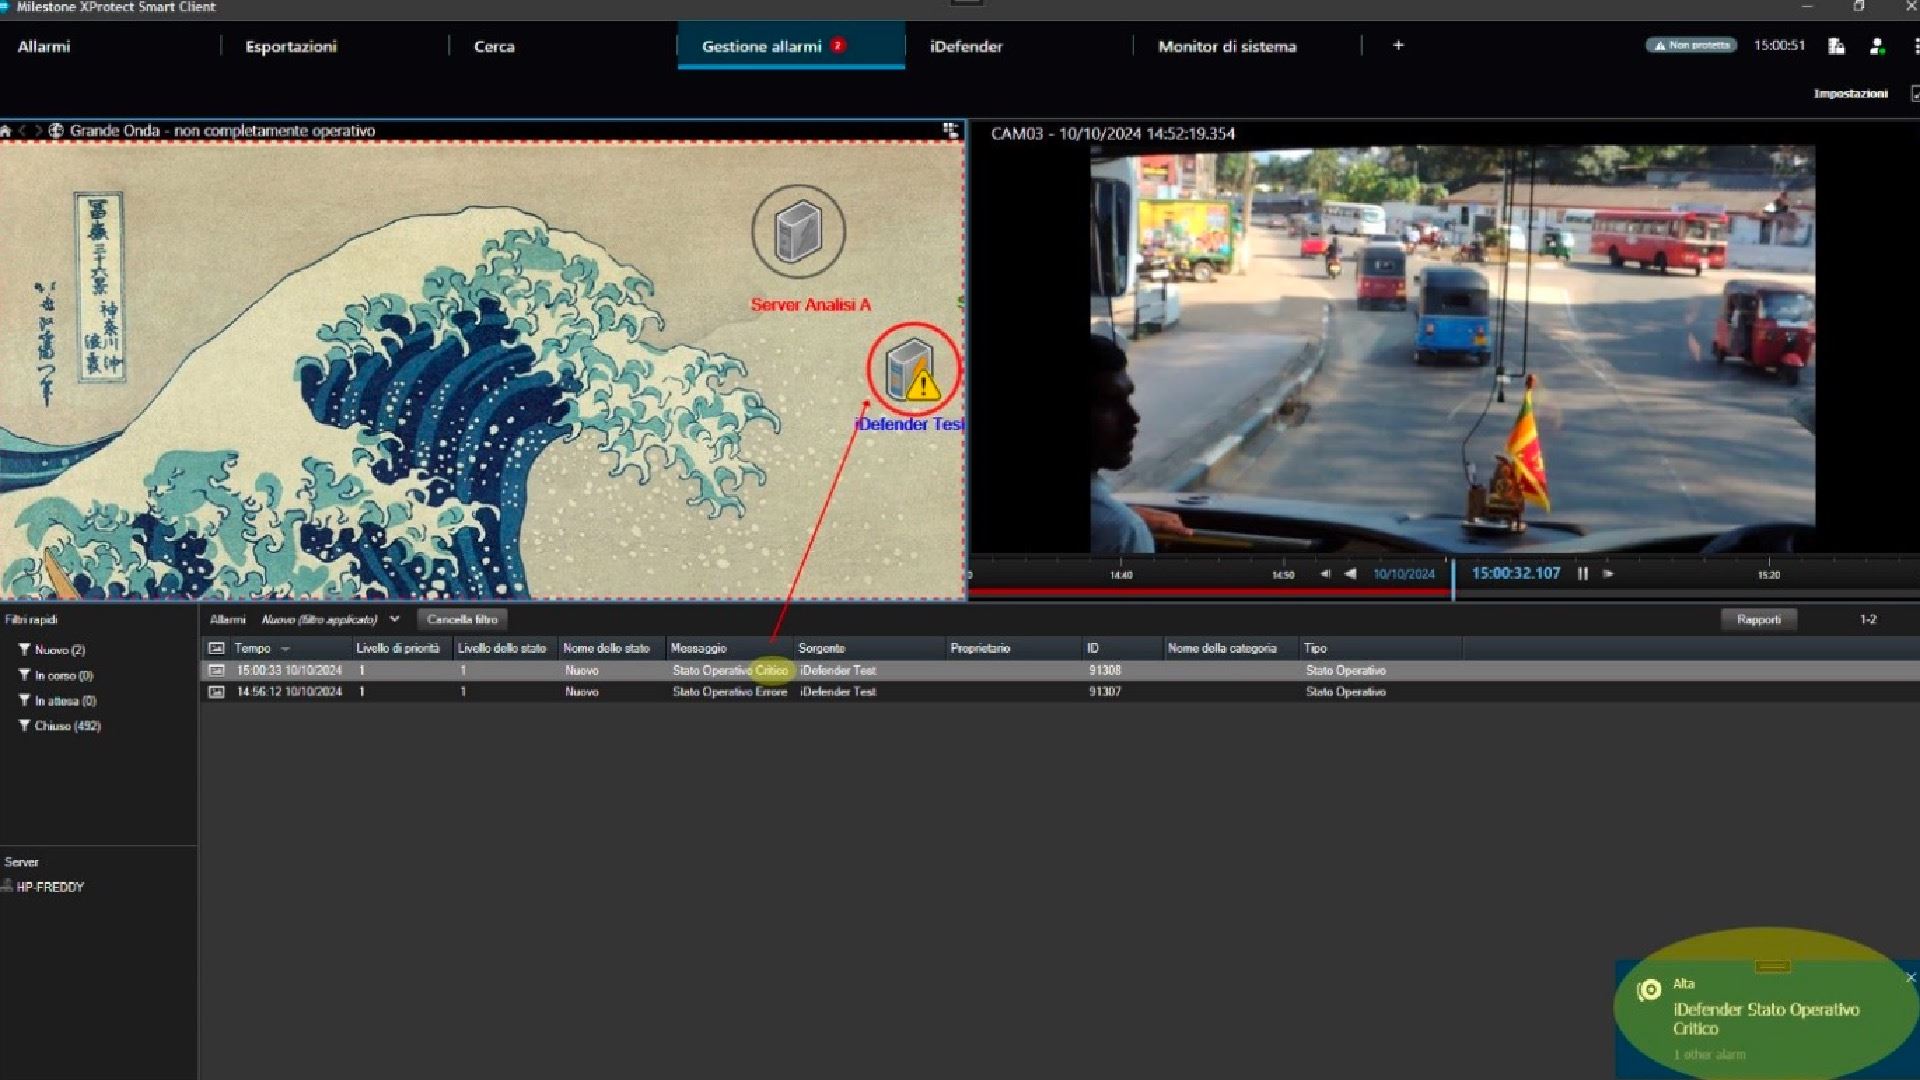Add a new tab with the plus icon
The image size is (1920, 1080).
pyautogui.click(x=1398, y=45)
